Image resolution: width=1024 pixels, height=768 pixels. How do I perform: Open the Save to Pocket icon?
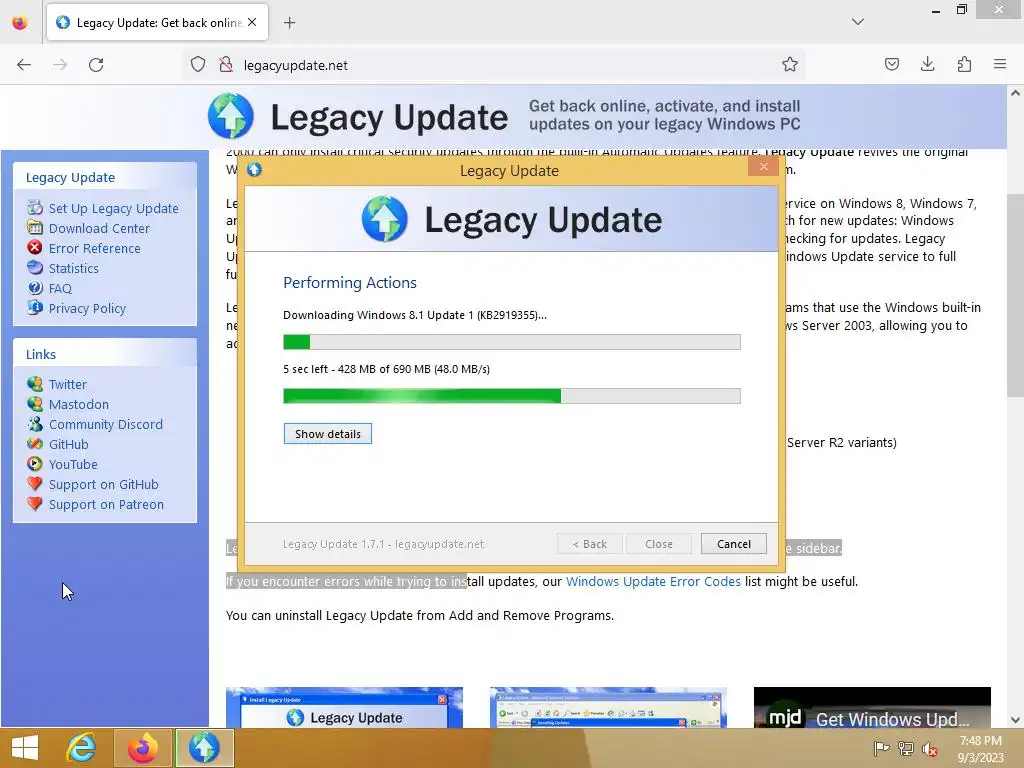891,64
